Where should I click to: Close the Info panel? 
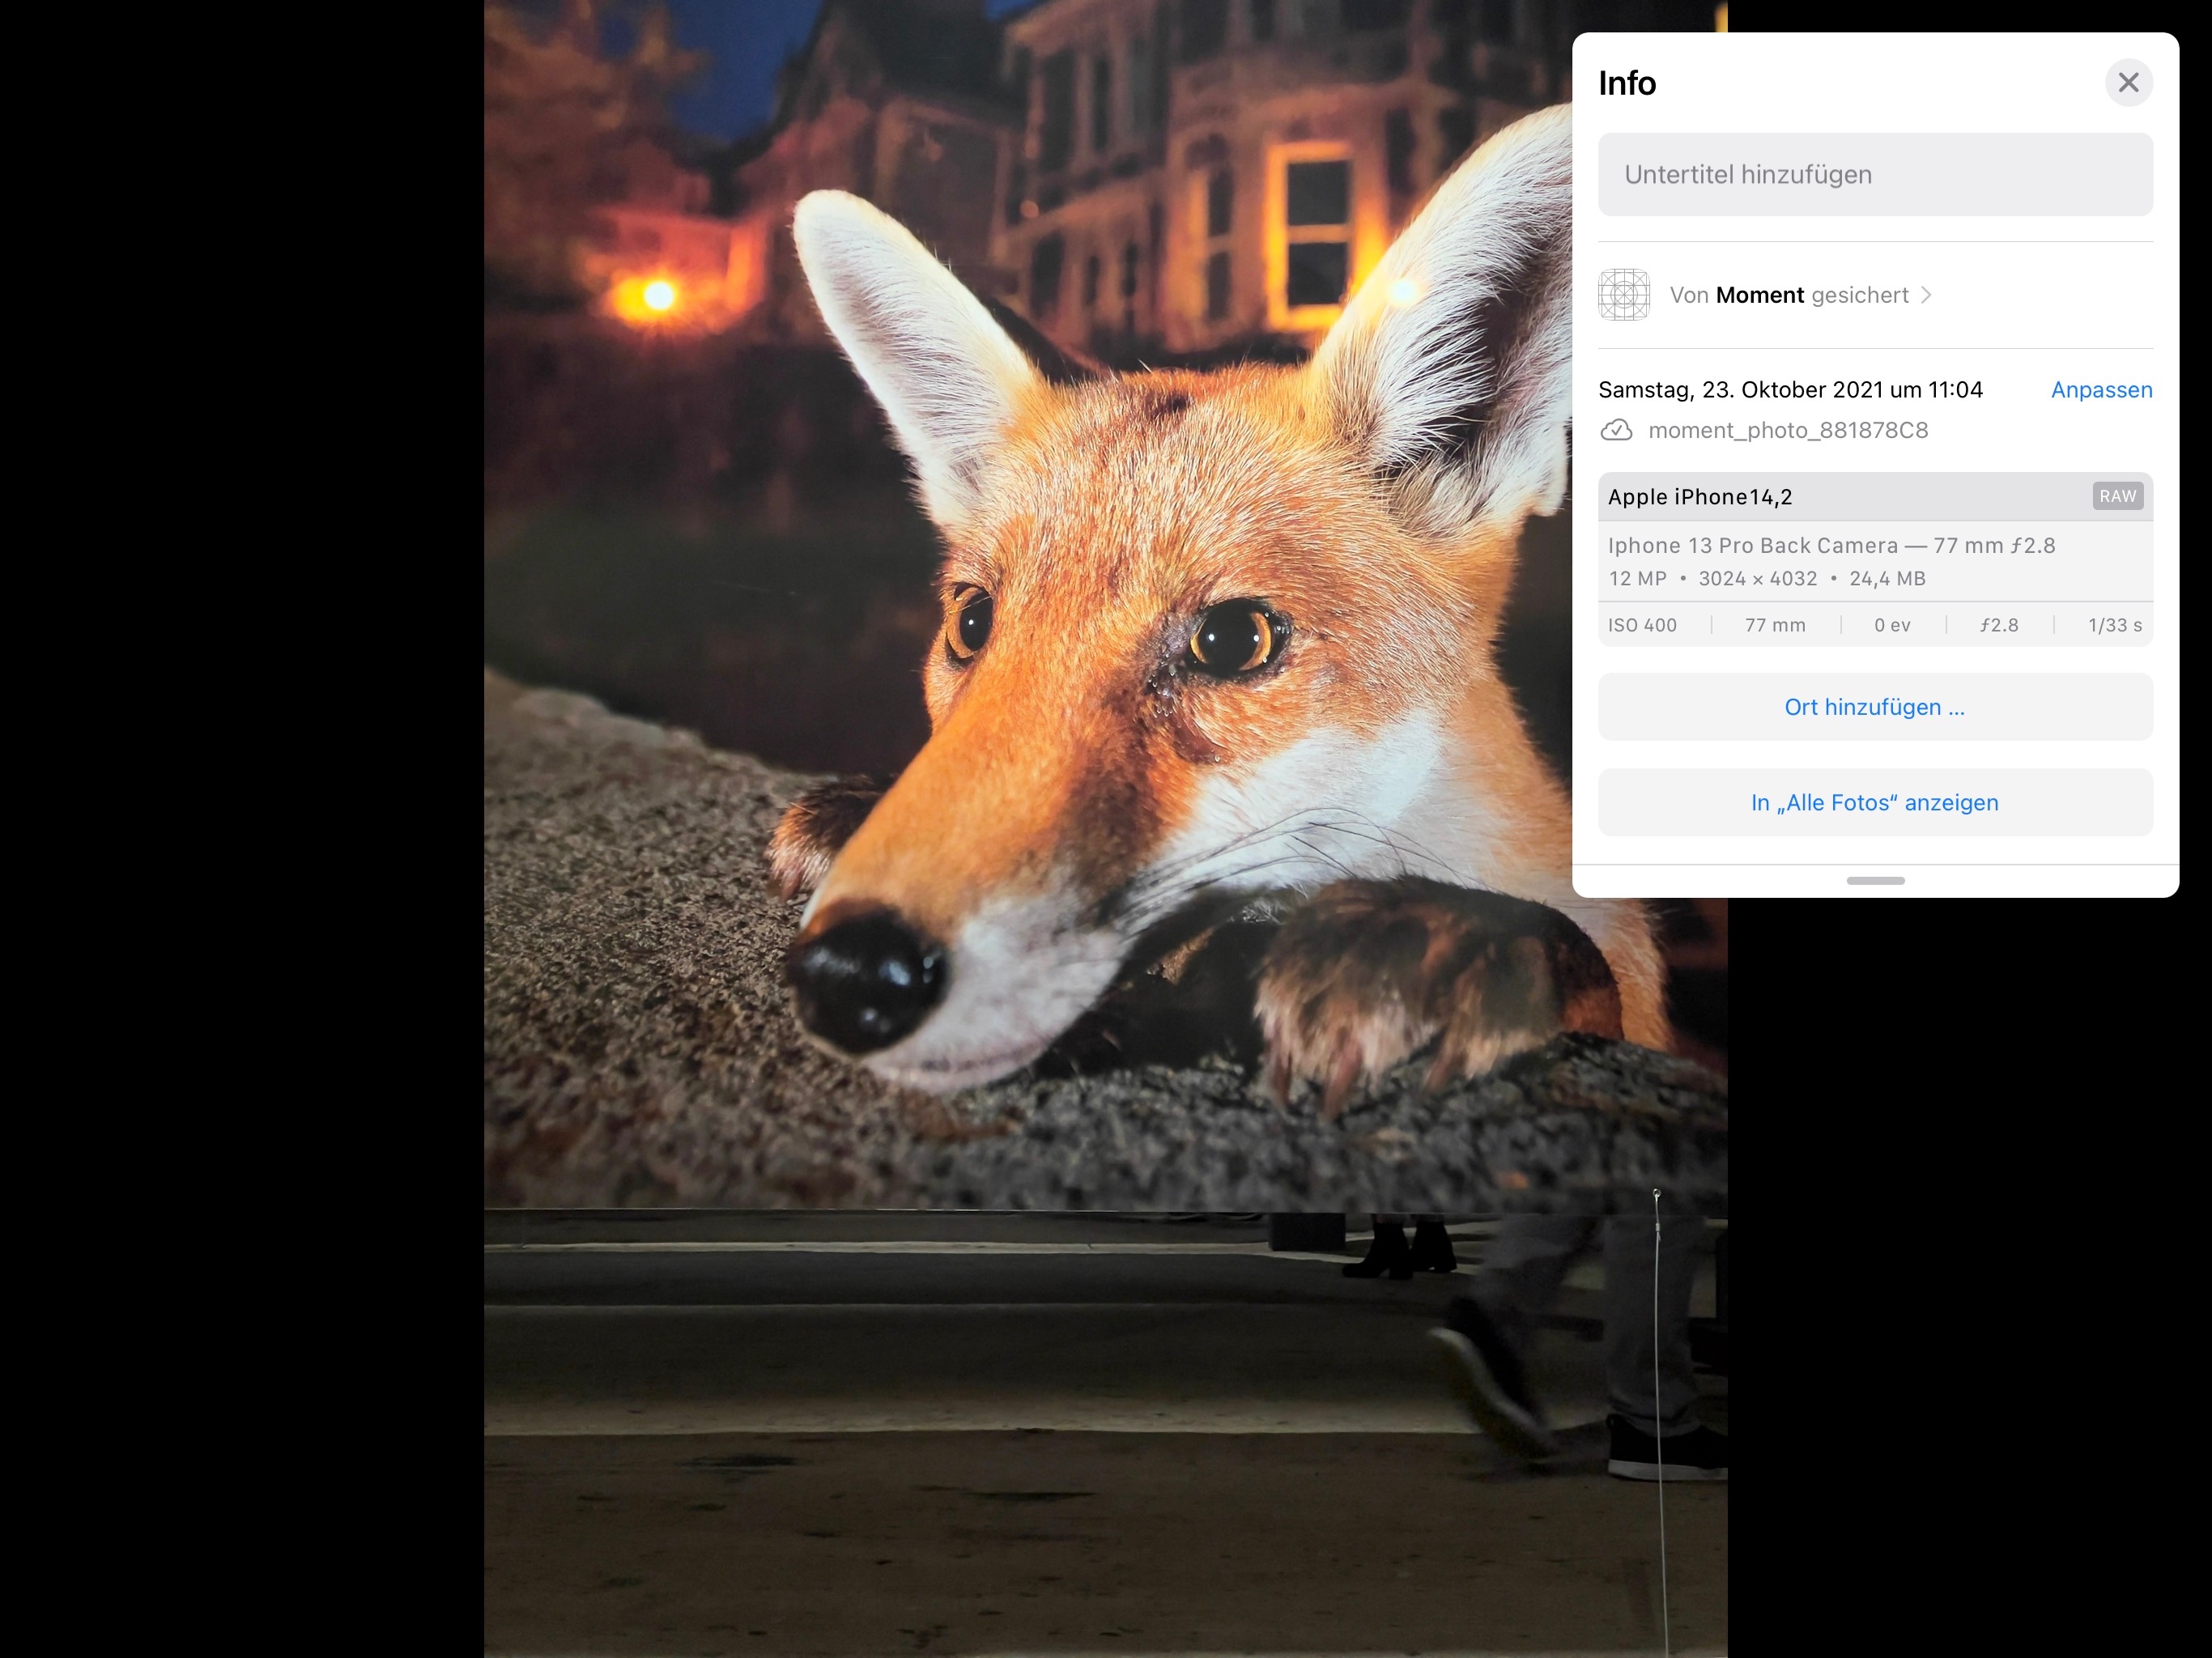(x=2128, y=82)
